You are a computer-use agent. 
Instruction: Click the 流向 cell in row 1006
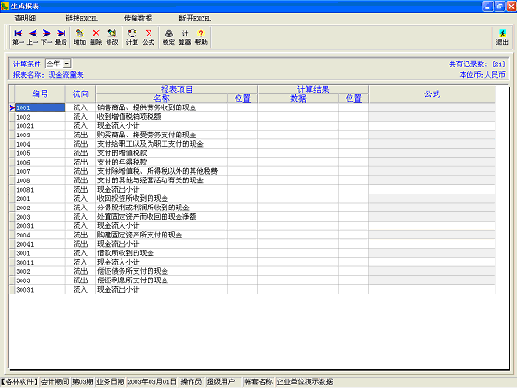tap(80, 162)
